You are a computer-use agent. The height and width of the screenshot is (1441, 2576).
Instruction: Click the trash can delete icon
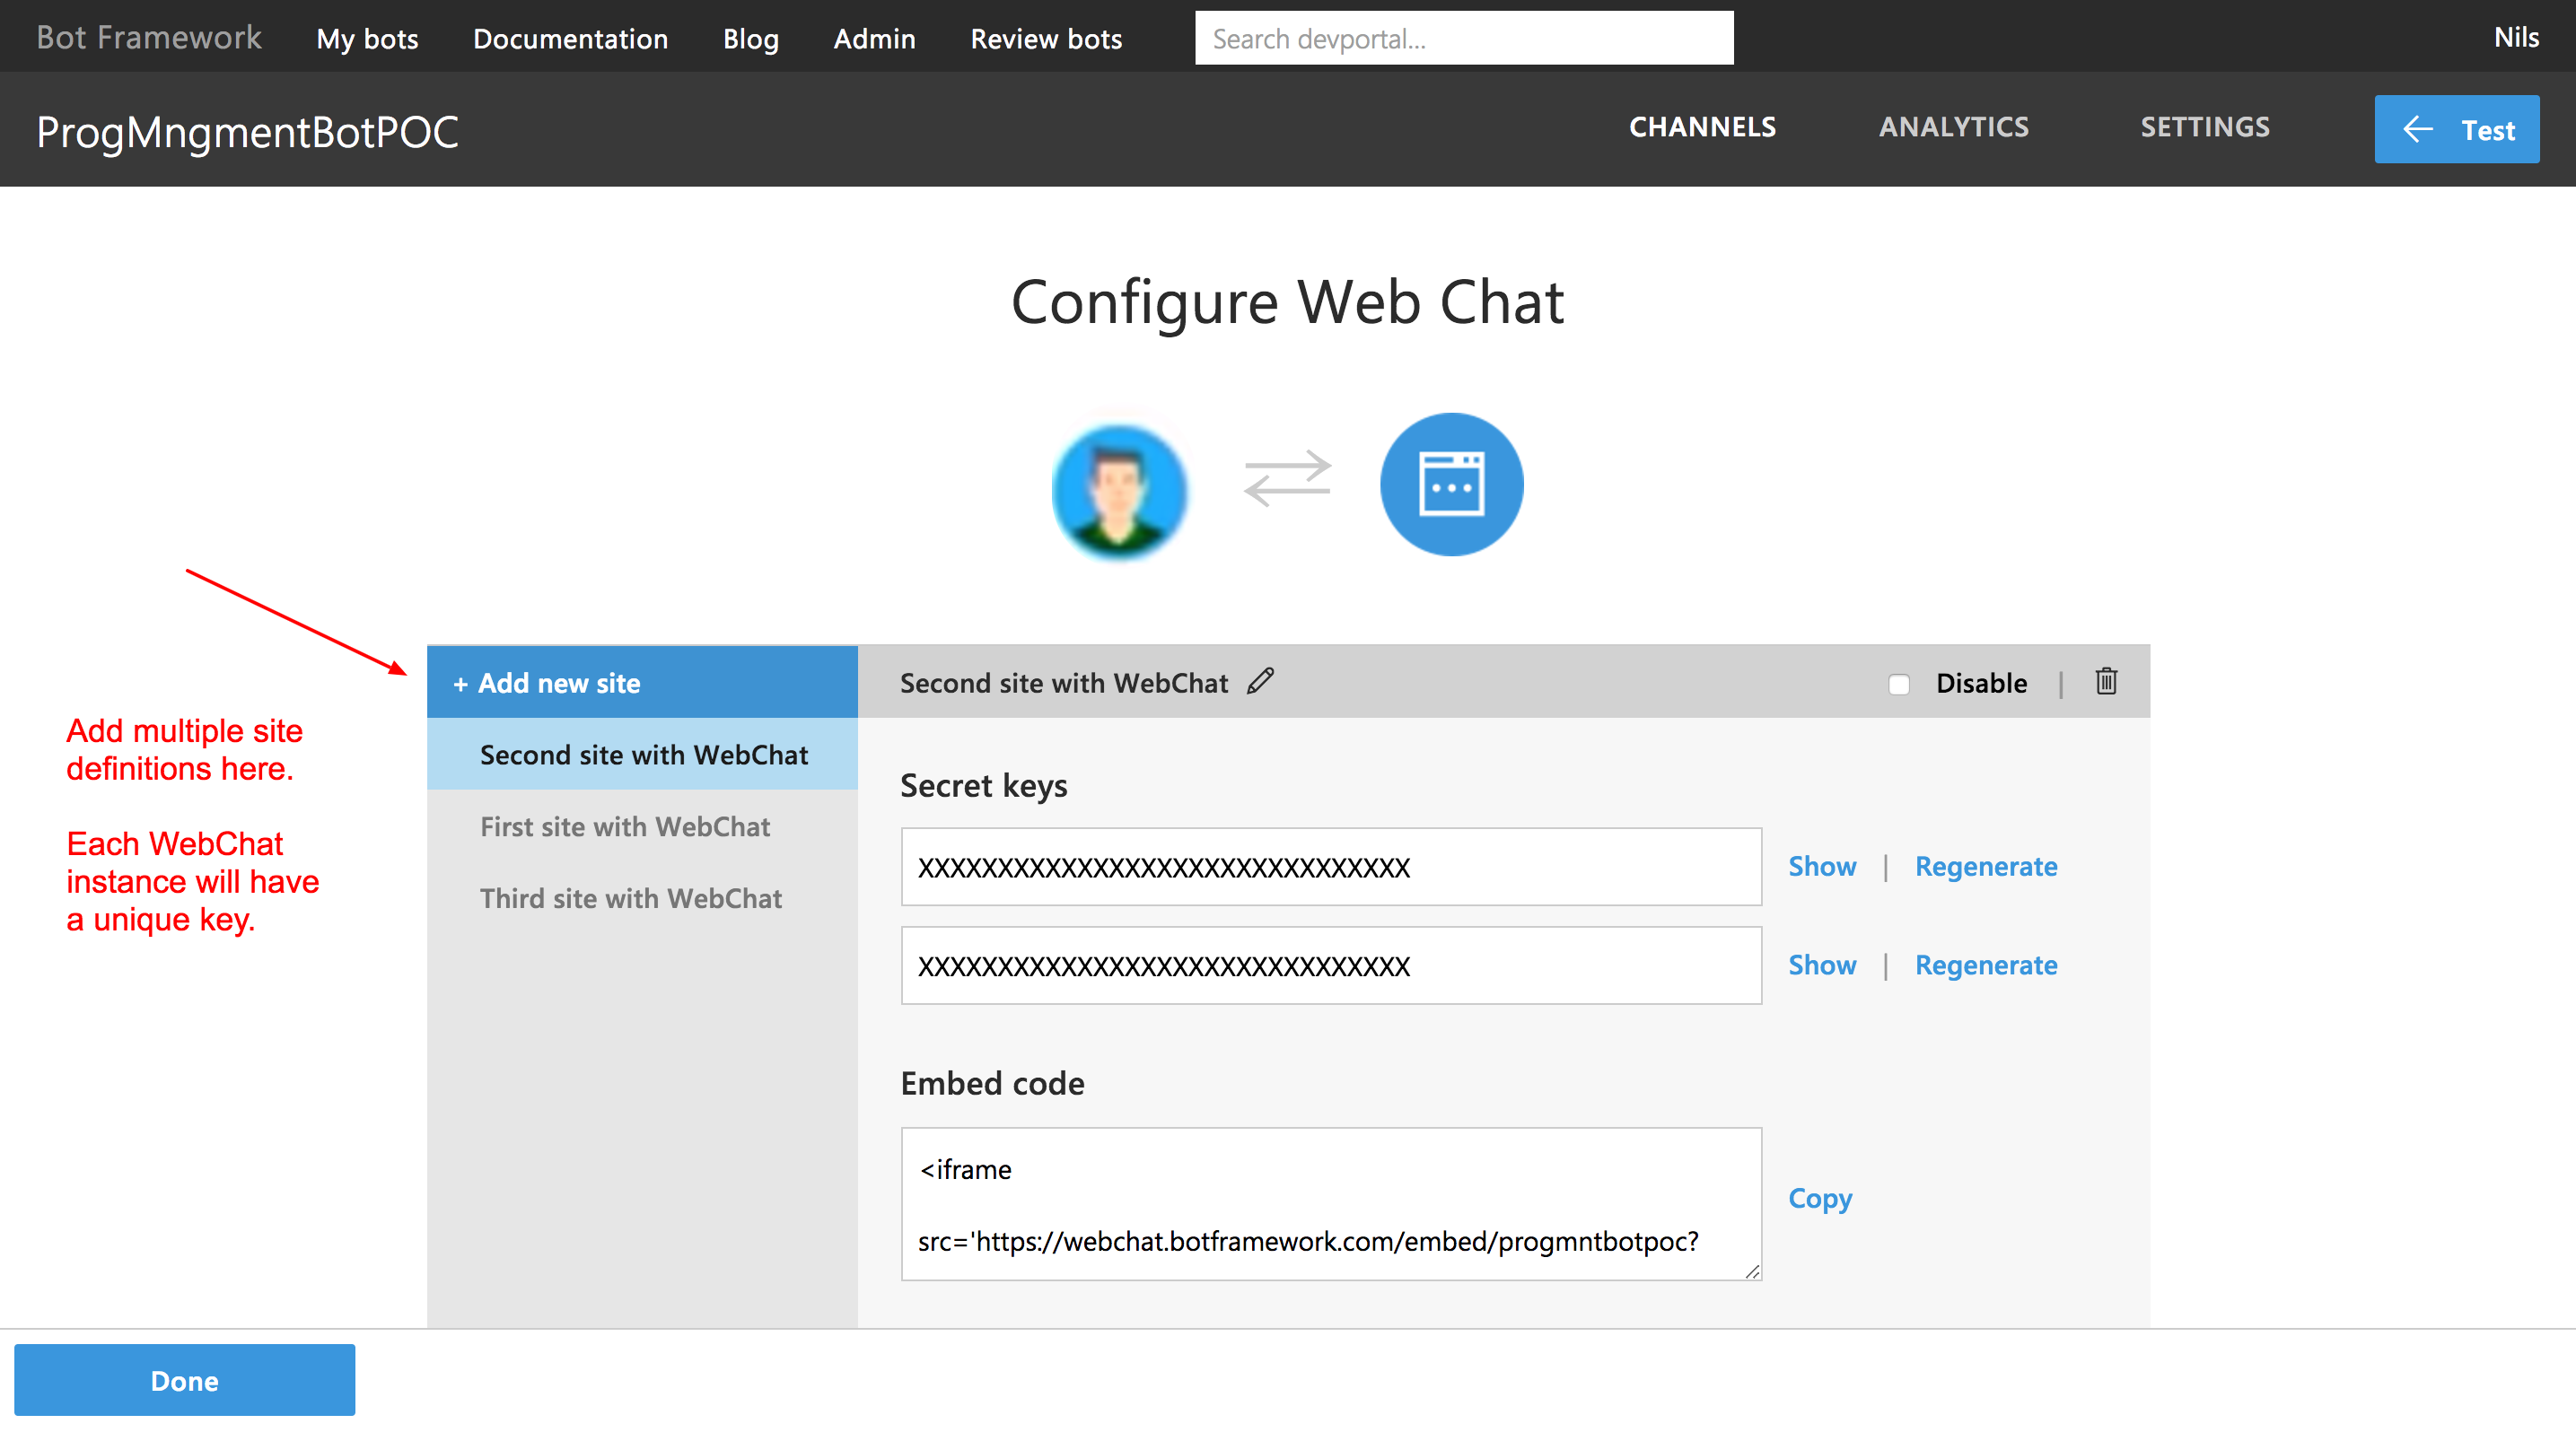pyautogui.click(x=2105, y=681)
